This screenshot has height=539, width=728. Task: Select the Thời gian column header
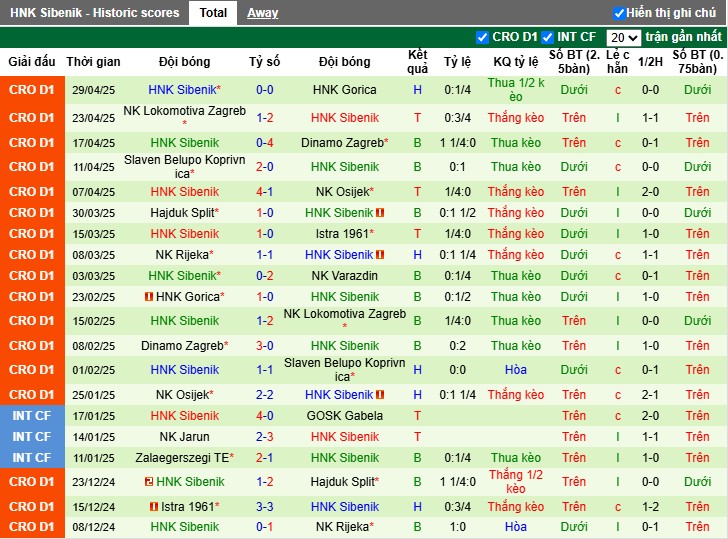[x=93, y=62]
